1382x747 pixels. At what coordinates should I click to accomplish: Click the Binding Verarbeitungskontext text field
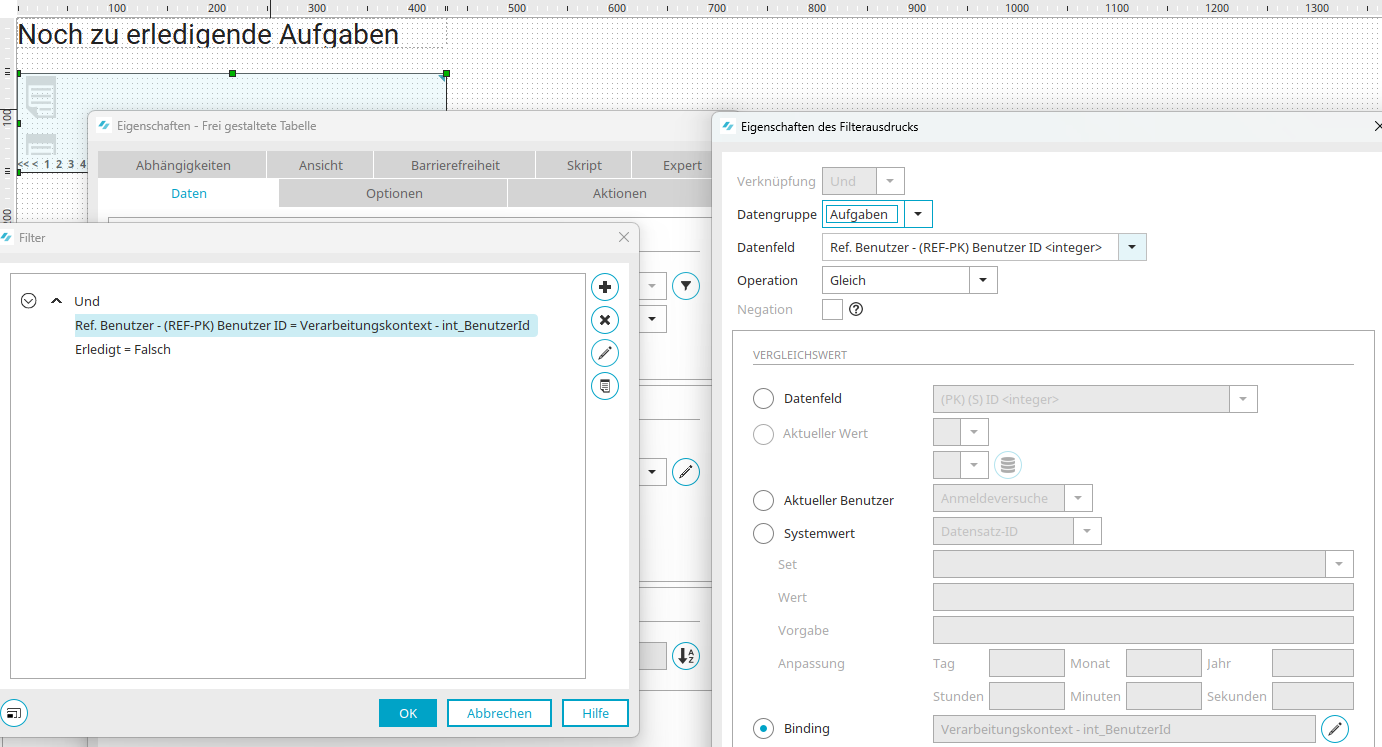tap(1124, 729)
